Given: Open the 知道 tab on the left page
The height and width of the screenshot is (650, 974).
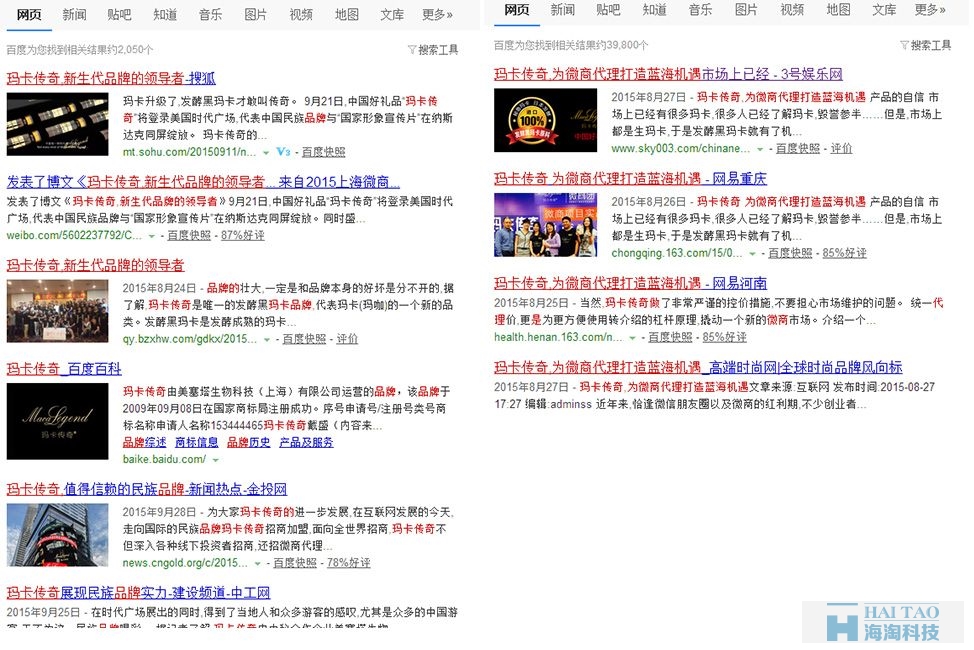Looking at the screenshot, I should pyautogui.click(x=165, y=14).
